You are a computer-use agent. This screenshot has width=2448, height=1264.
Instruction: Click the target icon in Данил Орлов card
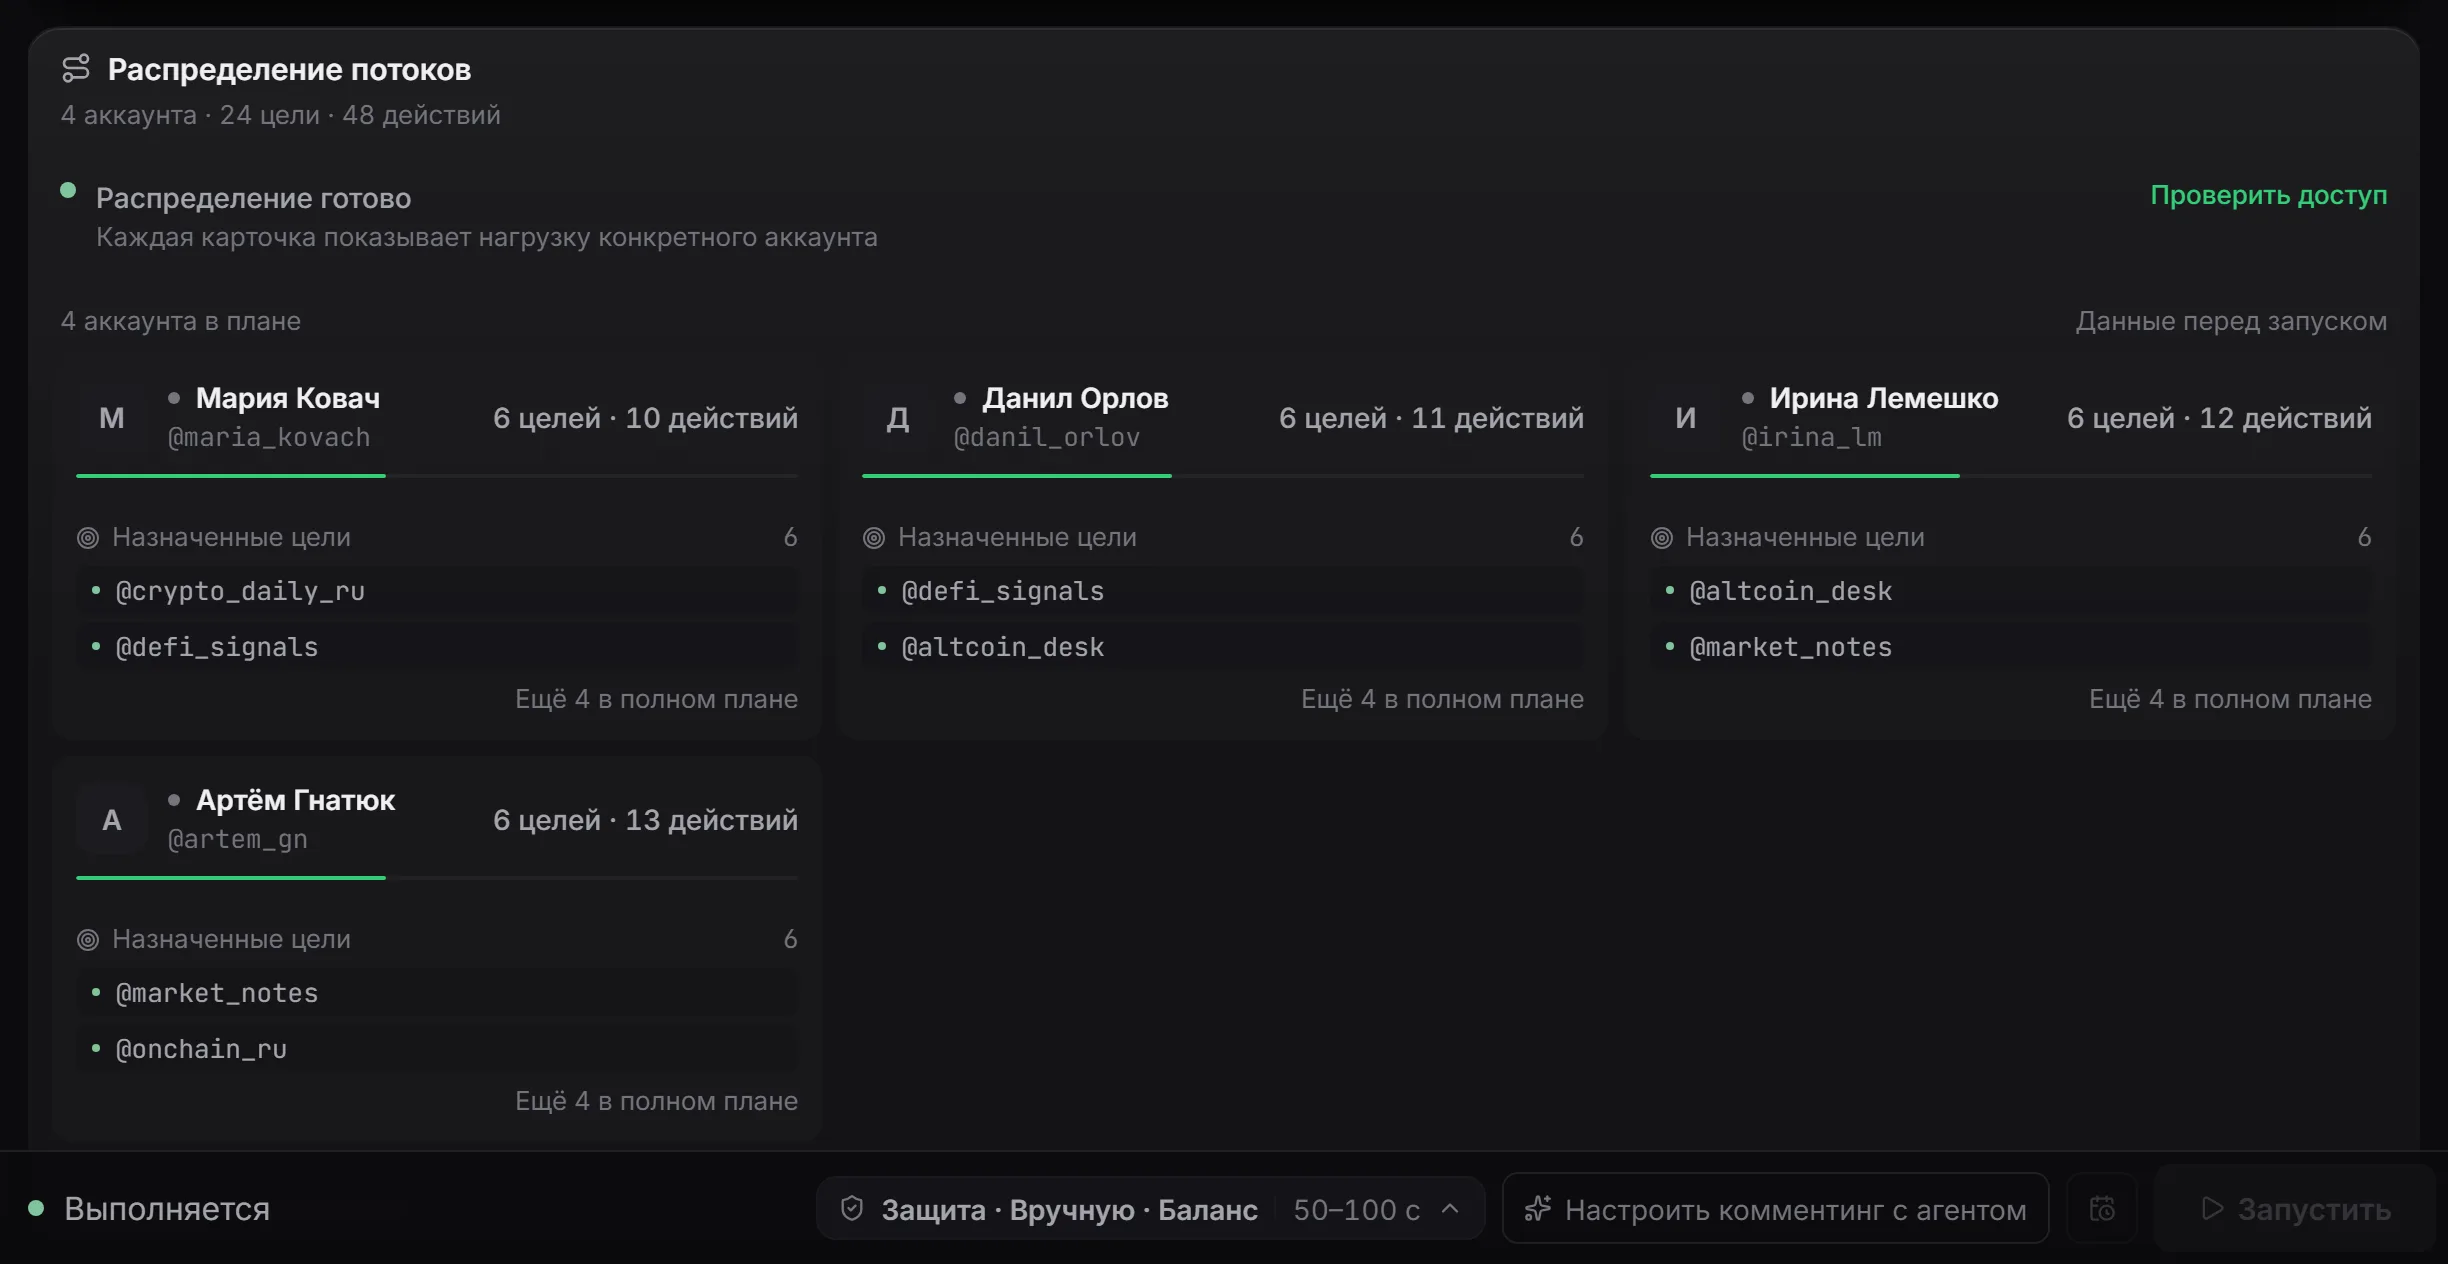click(874, 538)
